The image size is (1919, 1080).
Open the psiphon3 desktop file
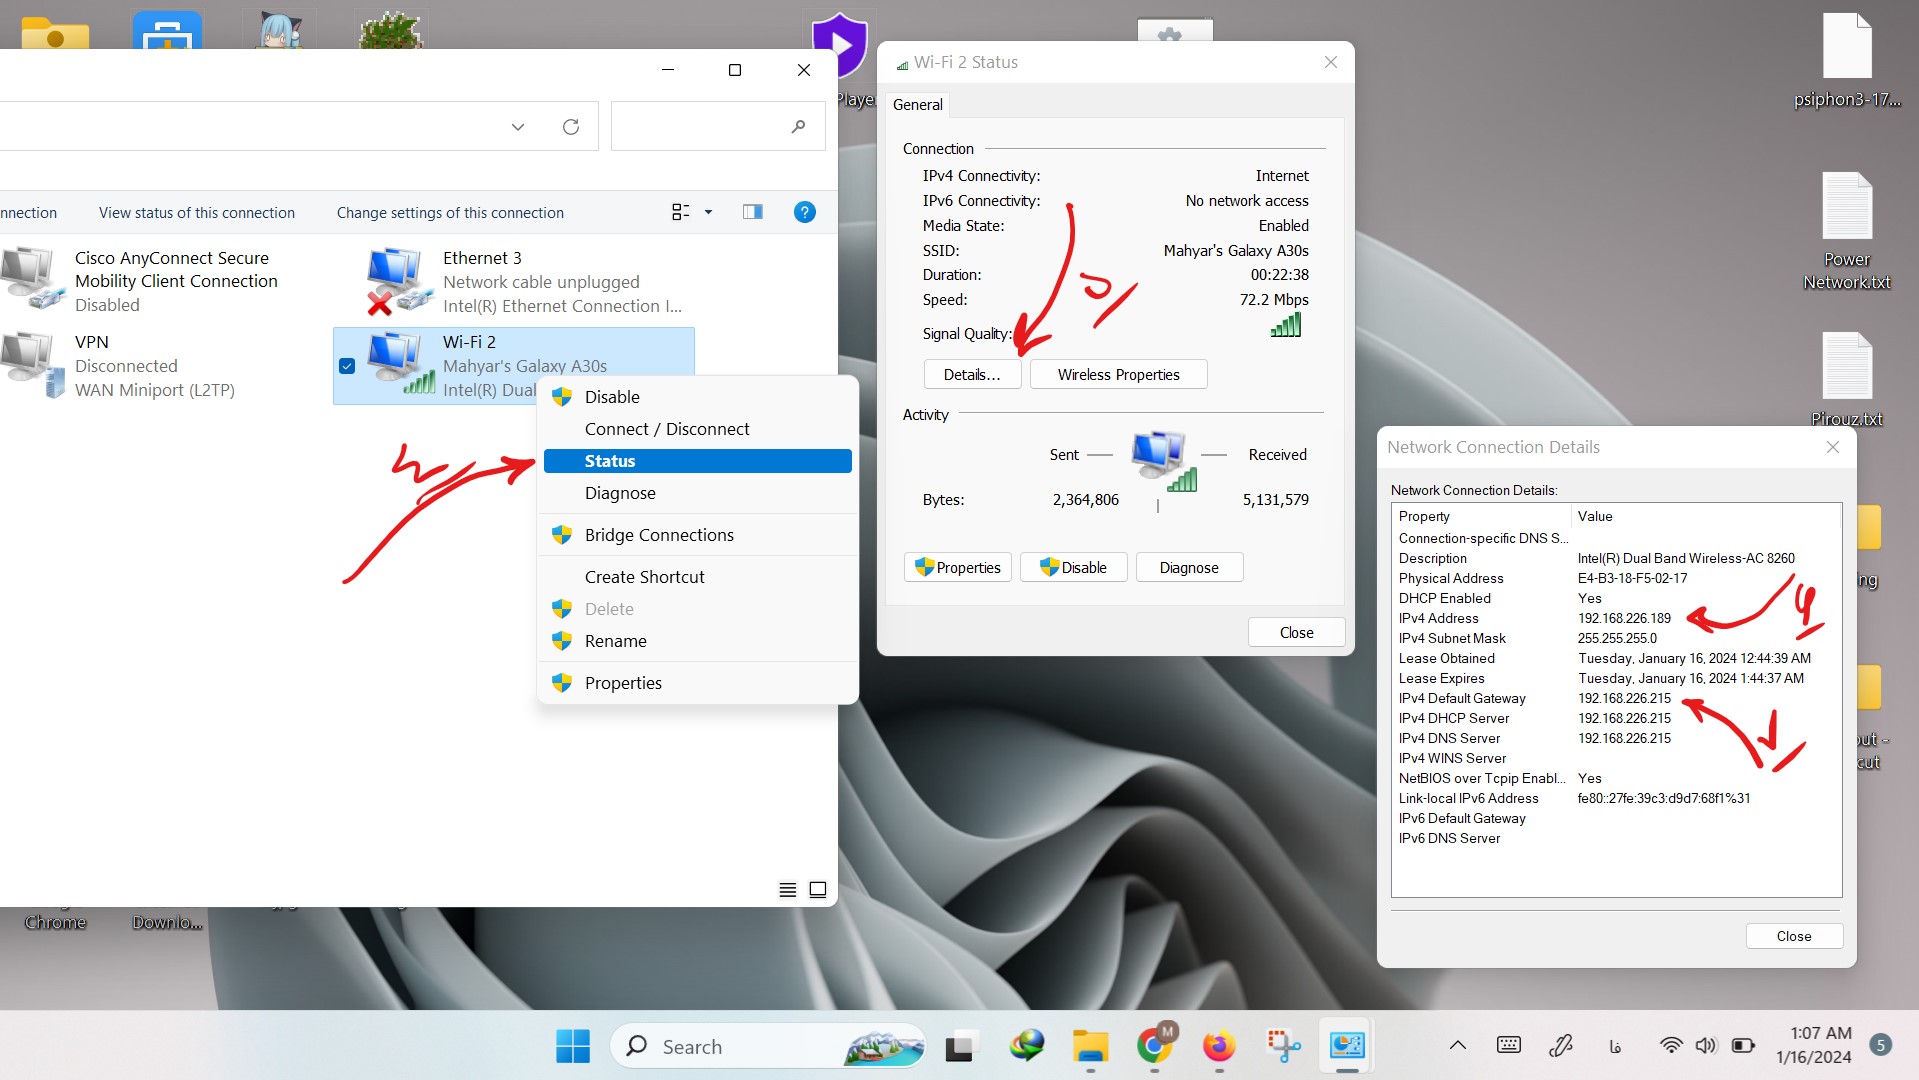pos(1847,60)
